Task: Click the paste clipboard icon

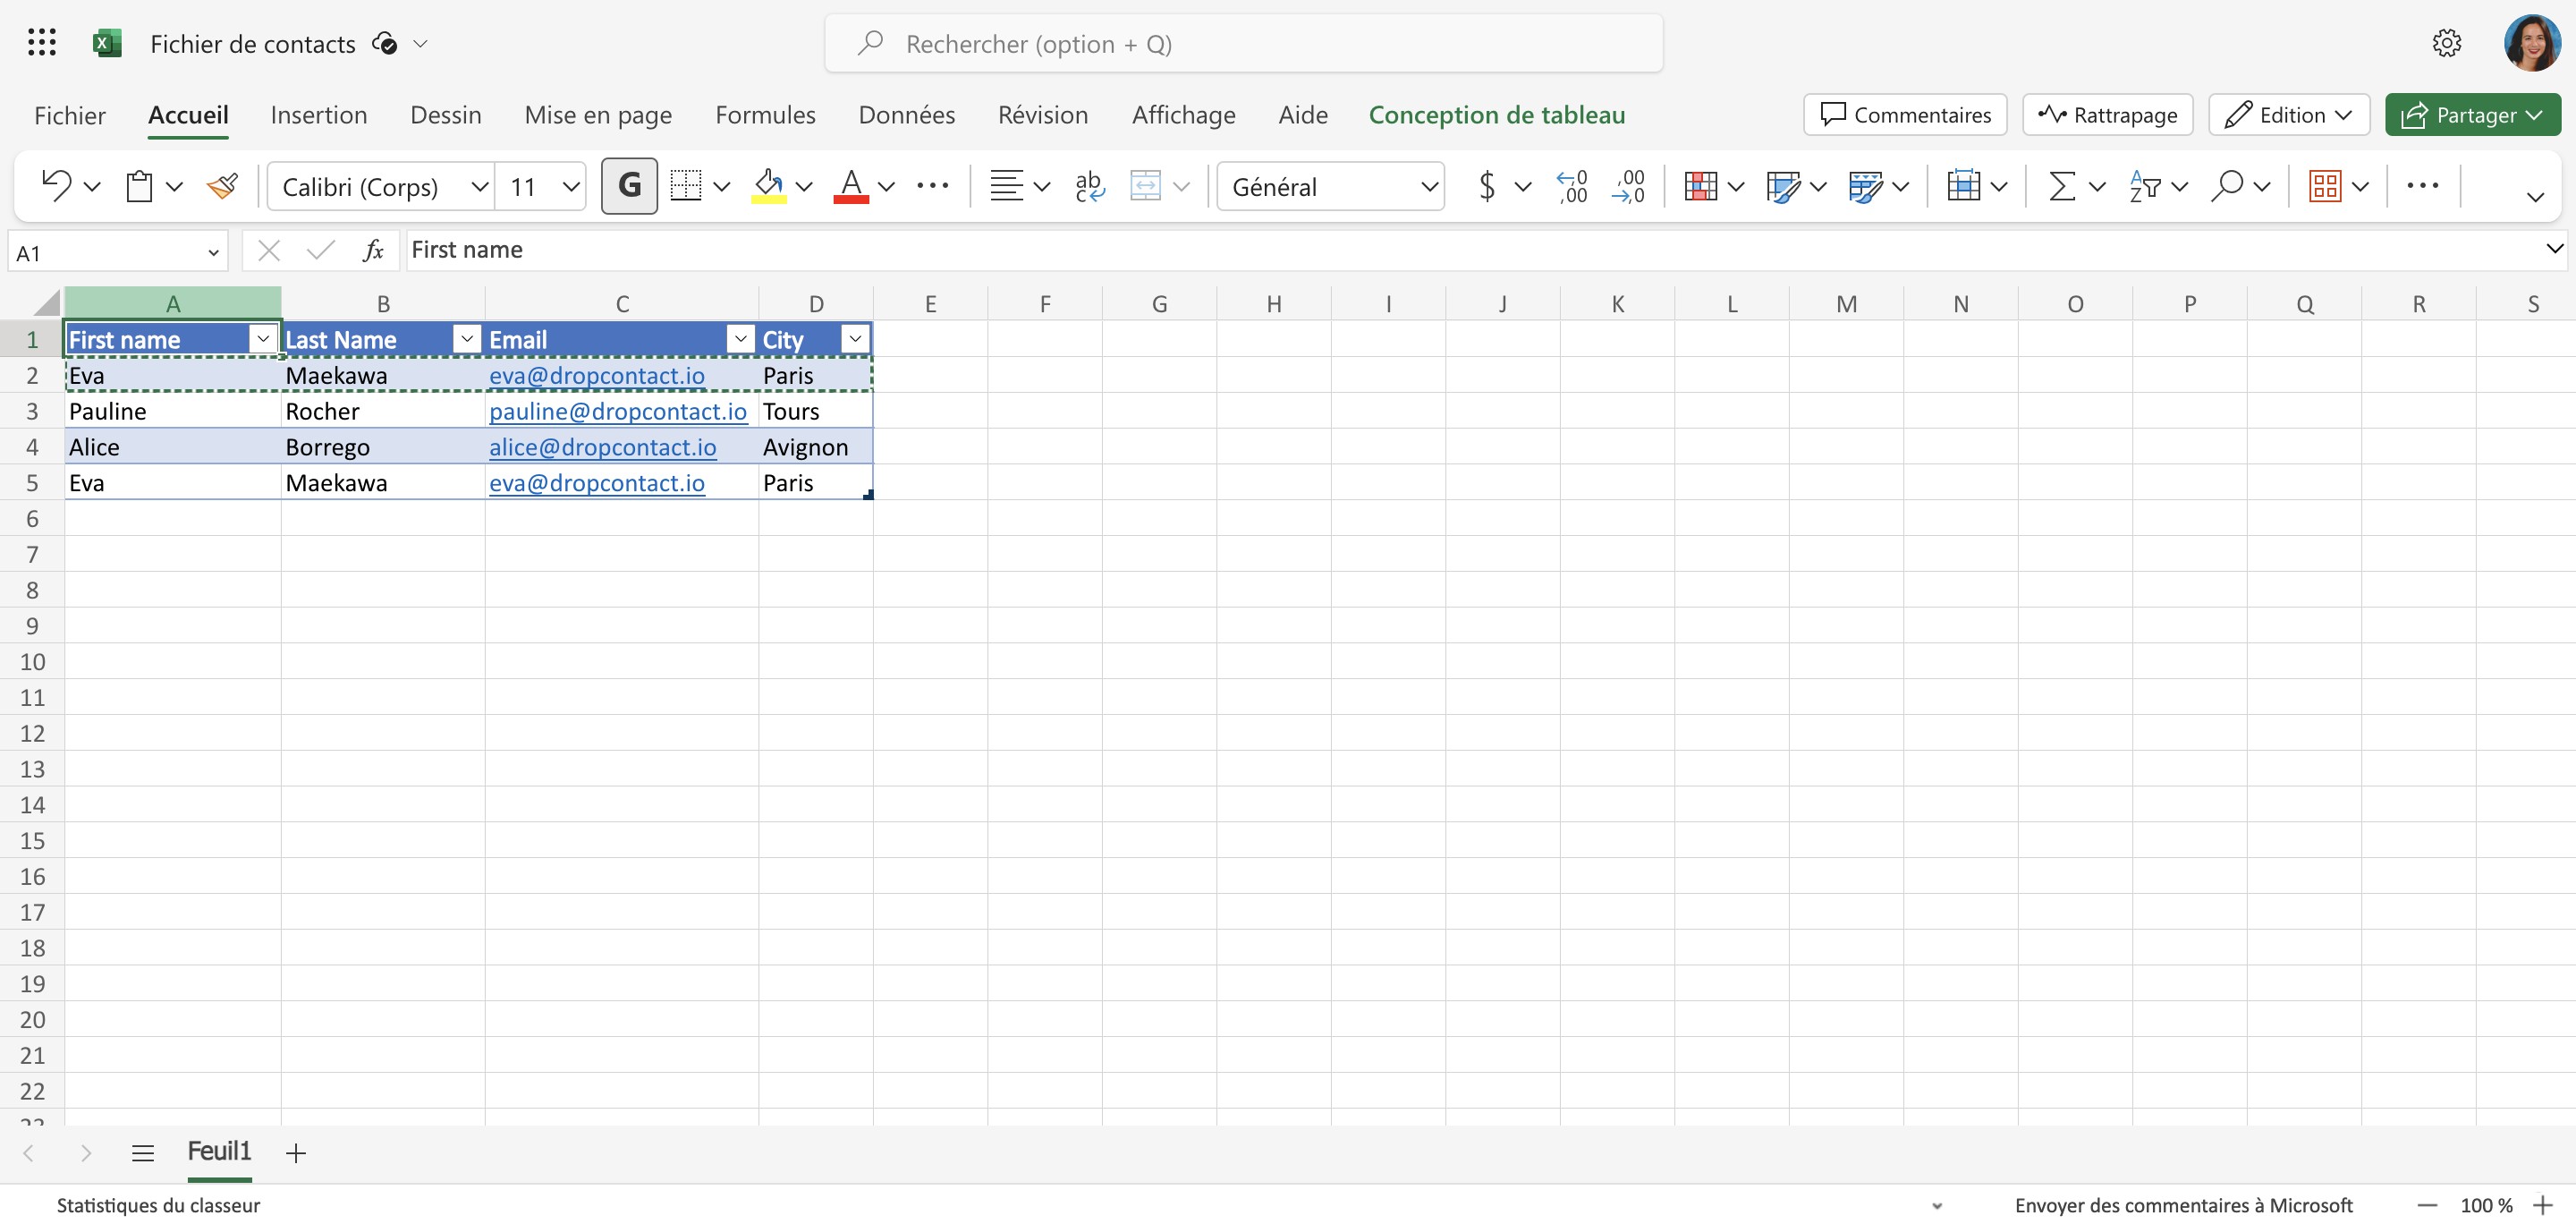Action: coord(139,186)
